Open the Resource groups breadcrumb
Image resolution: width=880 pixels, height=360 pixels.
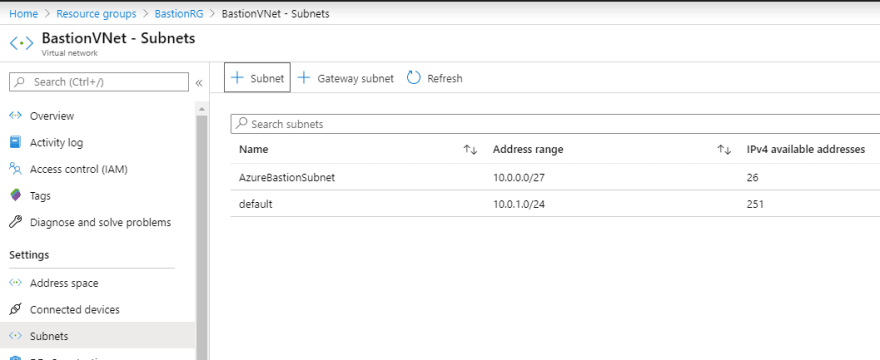tap(96, 13)
